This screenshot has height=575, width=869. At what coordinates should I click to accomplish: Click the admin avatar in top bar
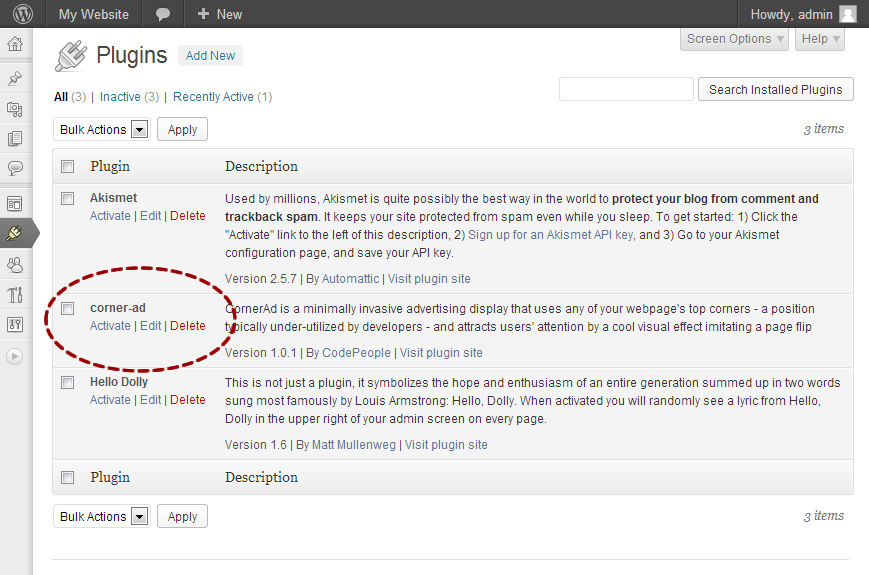(847, 14)
